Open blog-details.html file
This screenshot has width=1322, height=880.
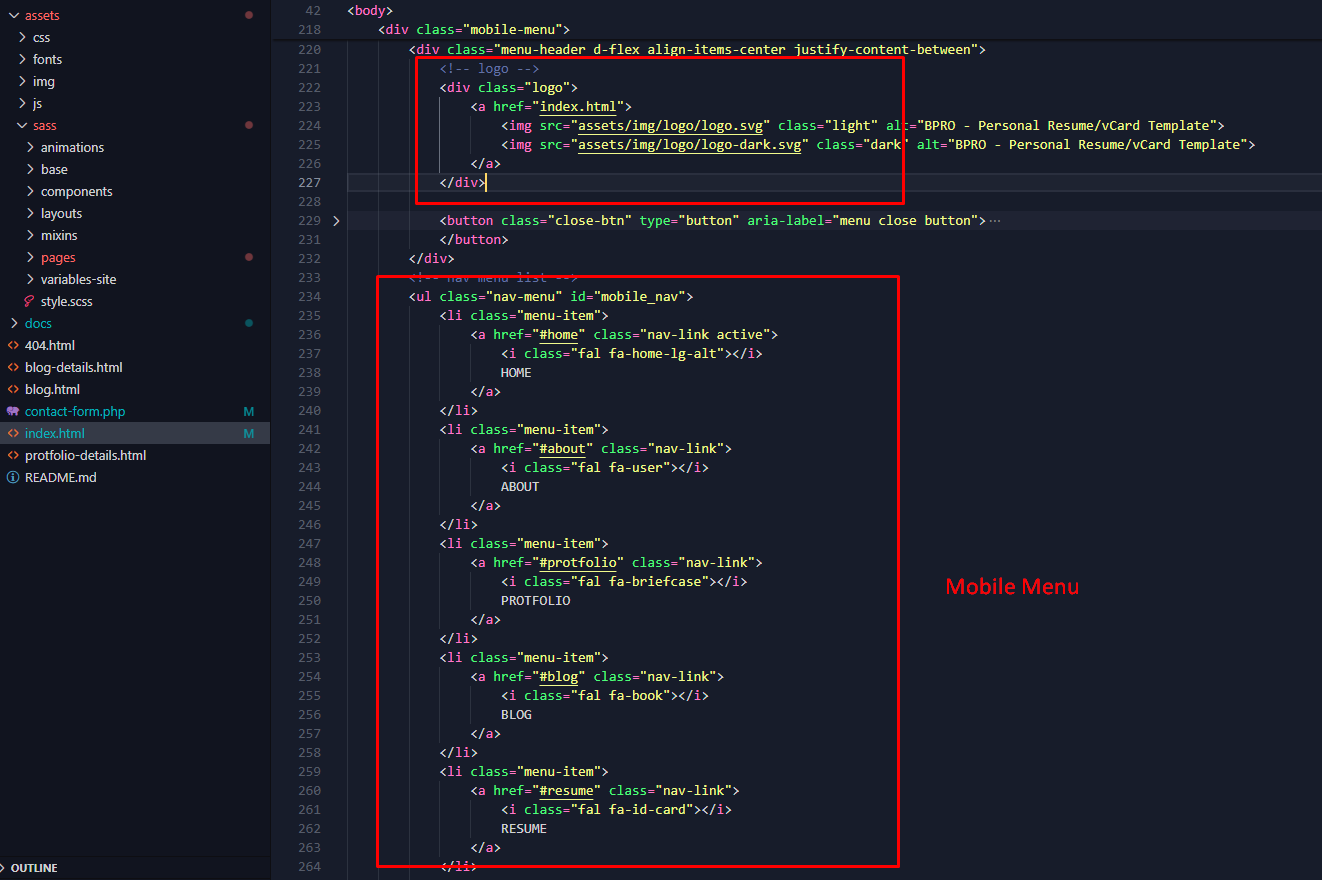(74, 367)
